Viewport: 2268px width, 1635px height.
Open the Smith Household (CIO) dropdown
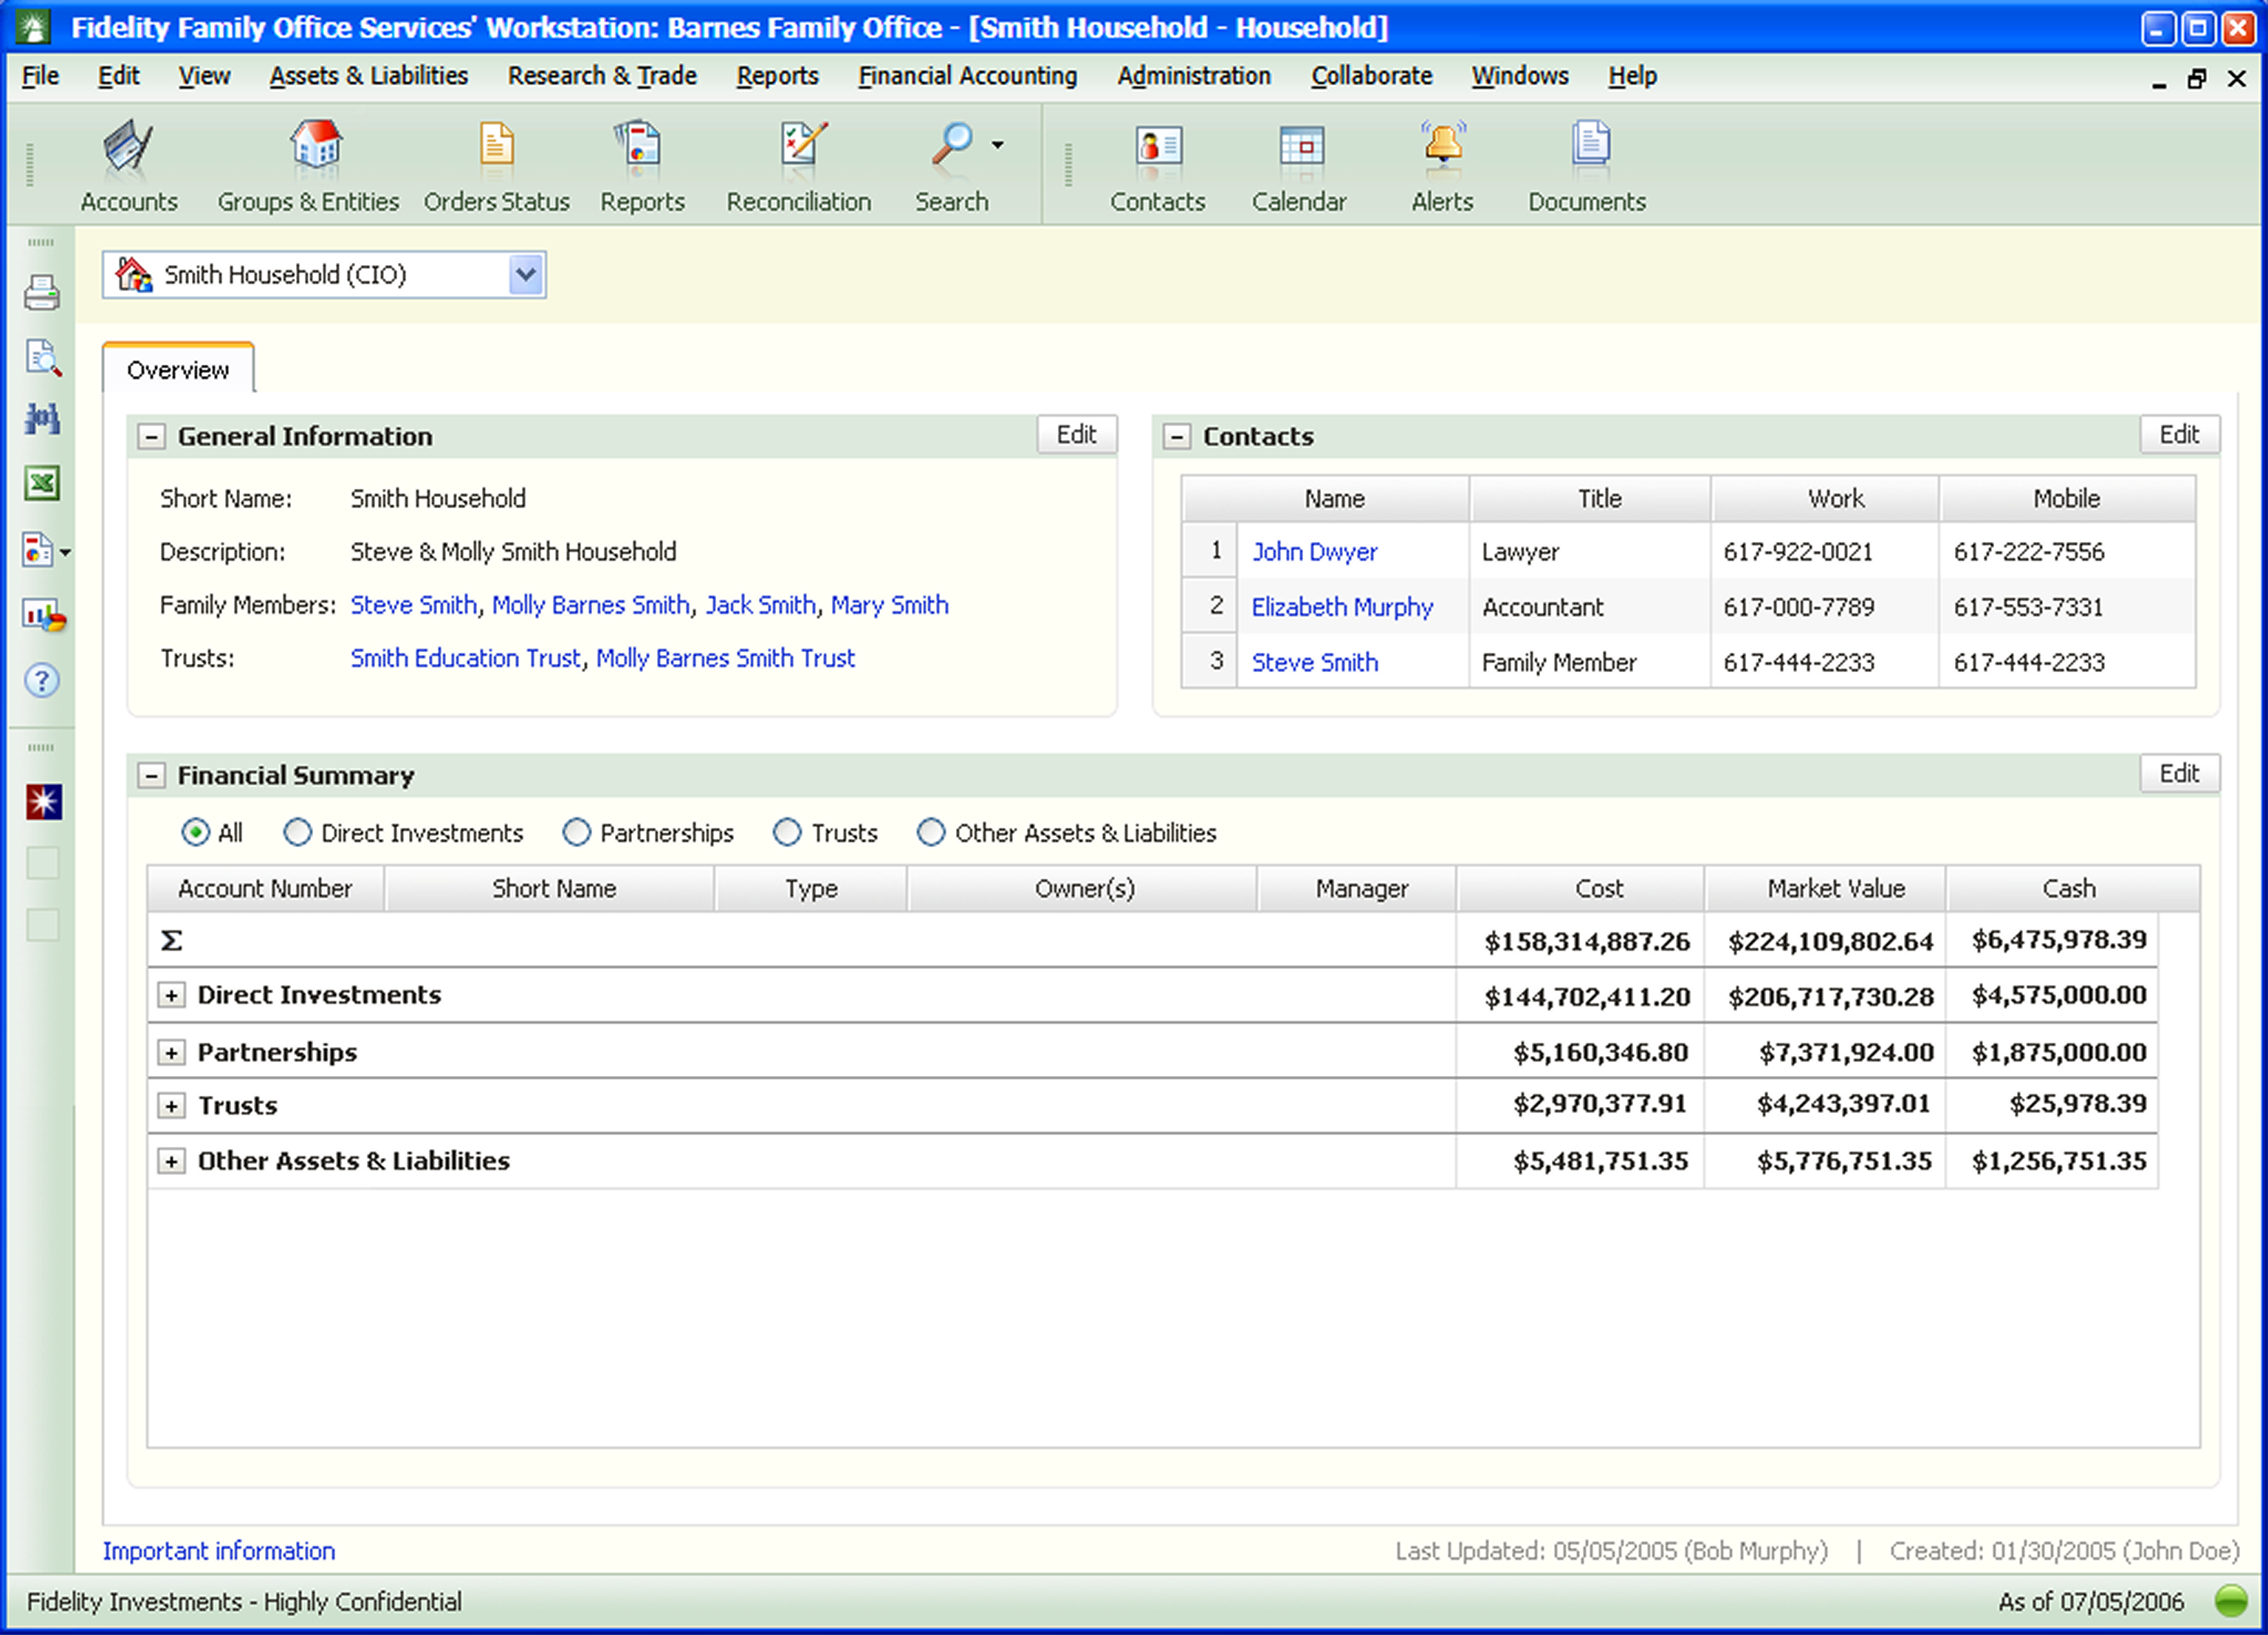(x=525, y=275)
